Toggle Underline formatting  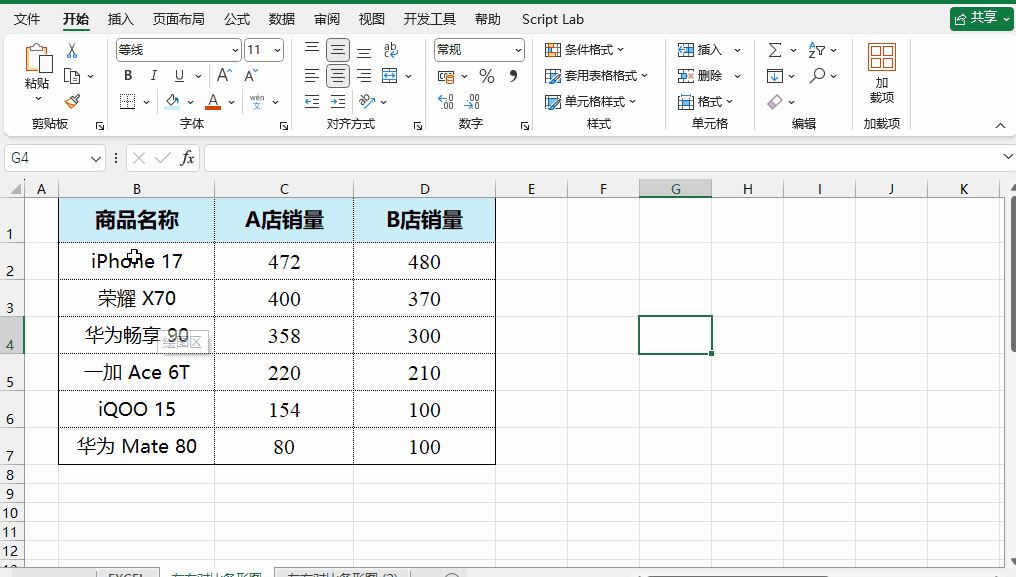(x=179, y=76)
